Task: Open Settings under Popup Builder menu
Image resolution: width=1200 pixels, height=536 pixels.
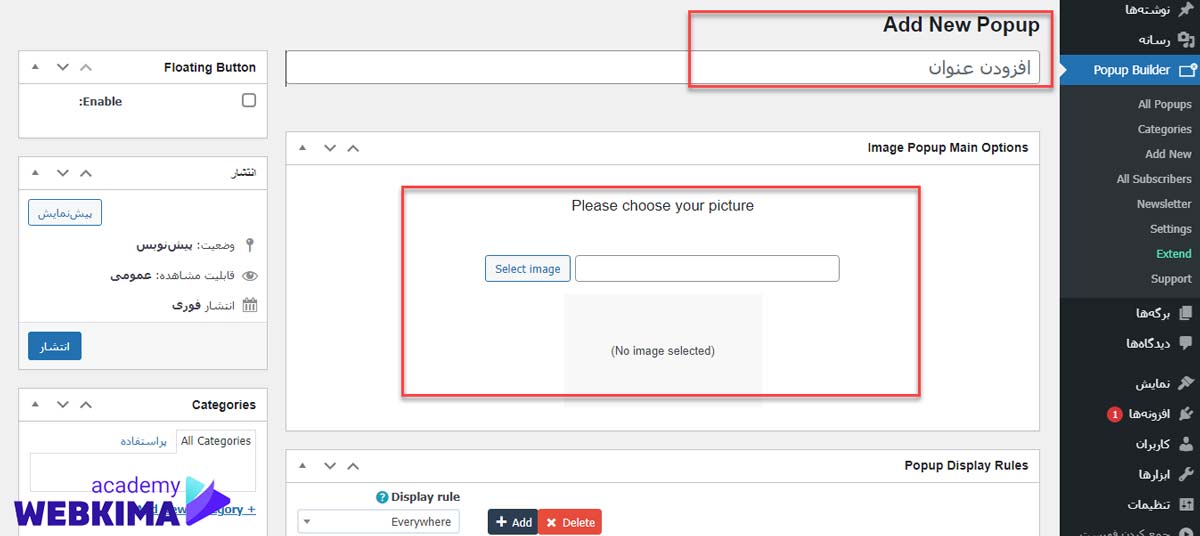Action: point(1170,229)
